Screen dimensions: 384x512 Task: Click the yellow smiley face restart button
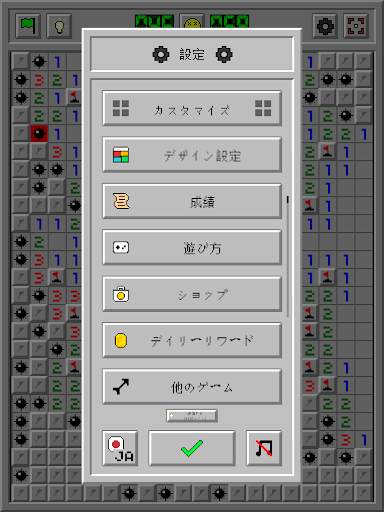point(192,22)
